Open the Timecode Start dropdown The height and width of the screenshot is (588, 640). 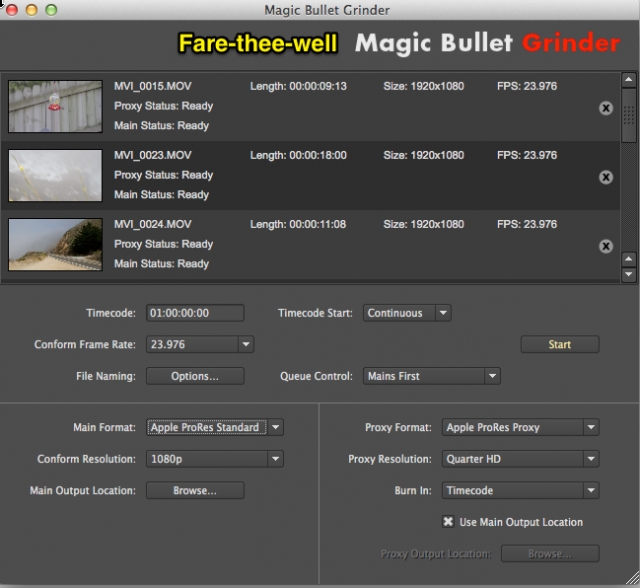407,313
